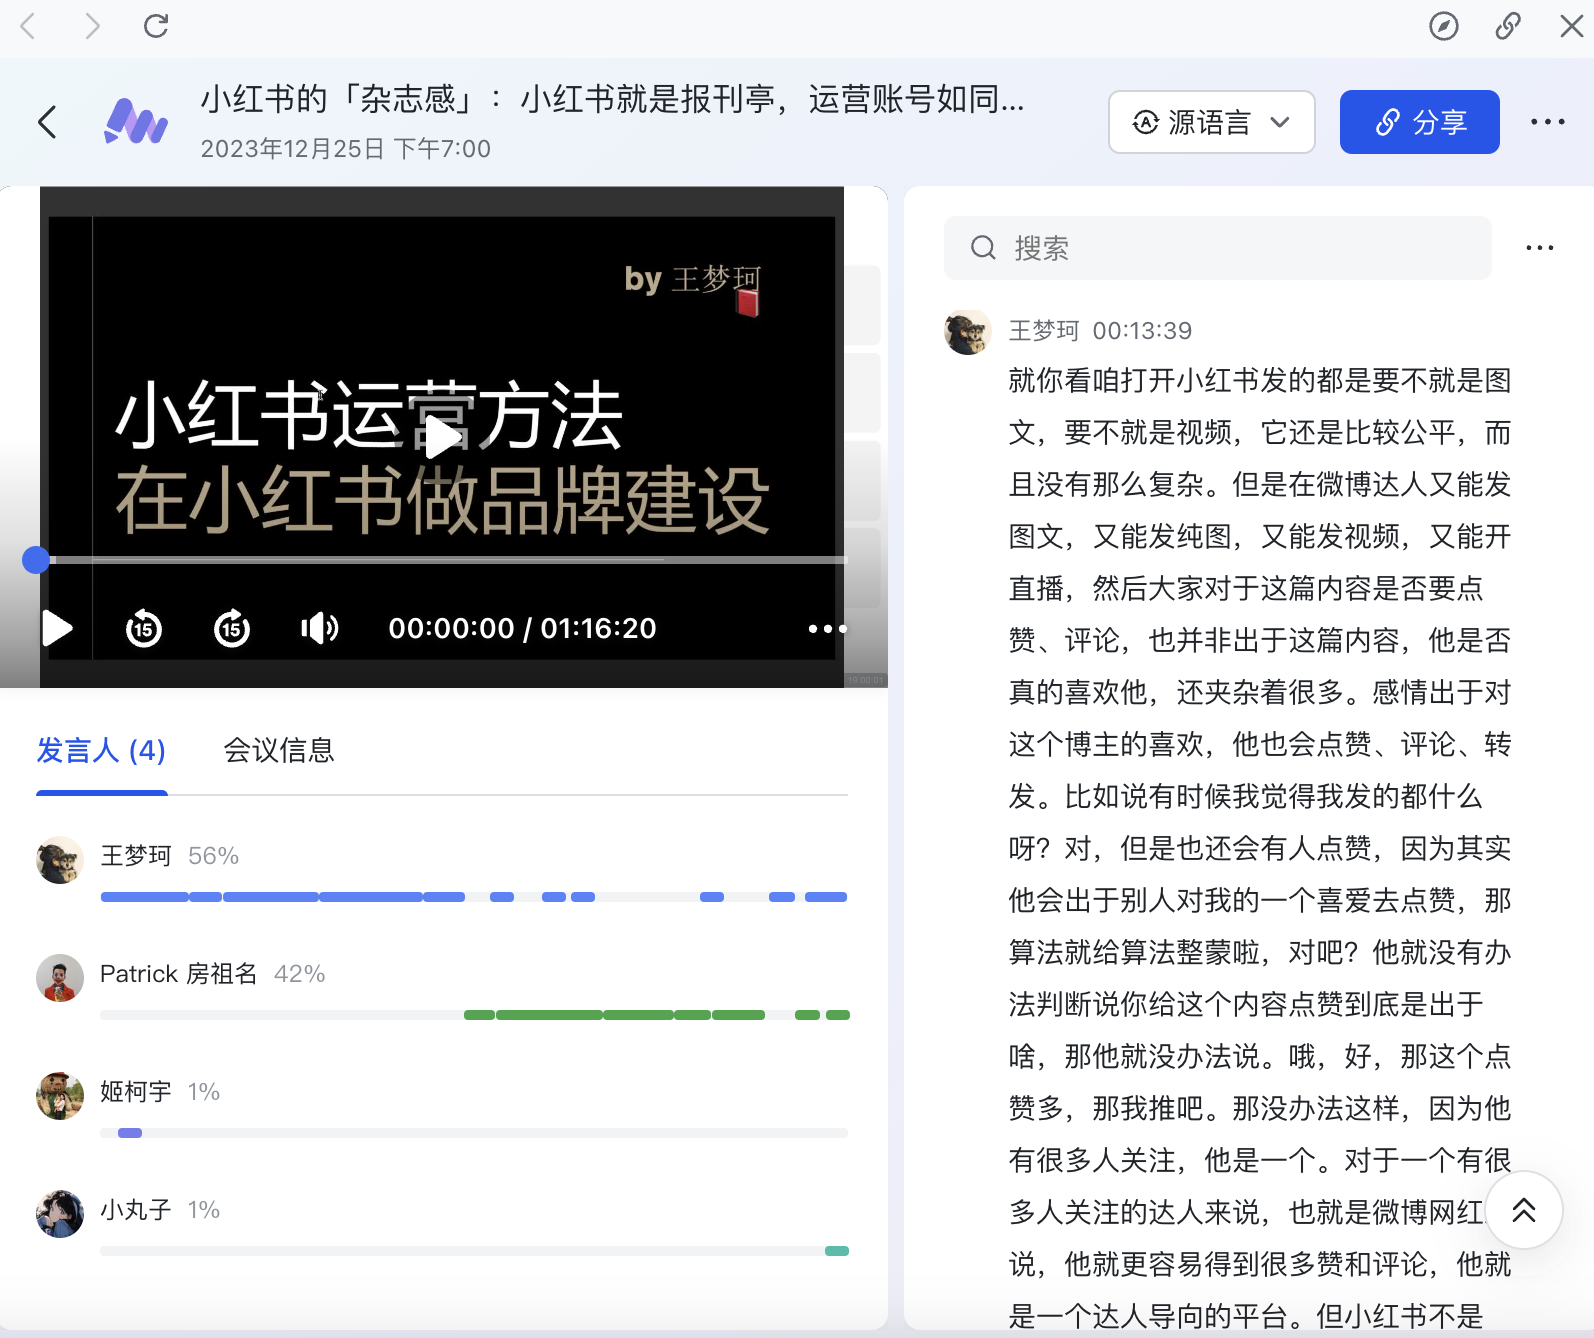Screen dimensions: 1594x1338
Task: Click the video title slide 小红书运营方法
Action: point(369,415)
